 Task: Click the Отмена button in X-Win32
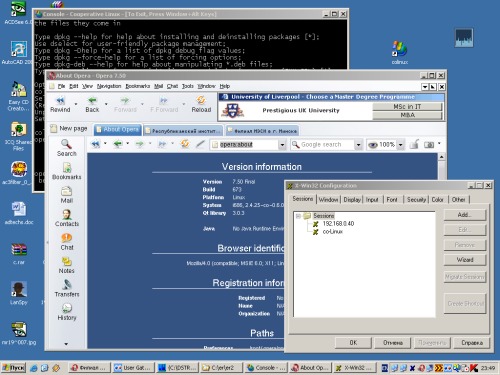[393, 343]
